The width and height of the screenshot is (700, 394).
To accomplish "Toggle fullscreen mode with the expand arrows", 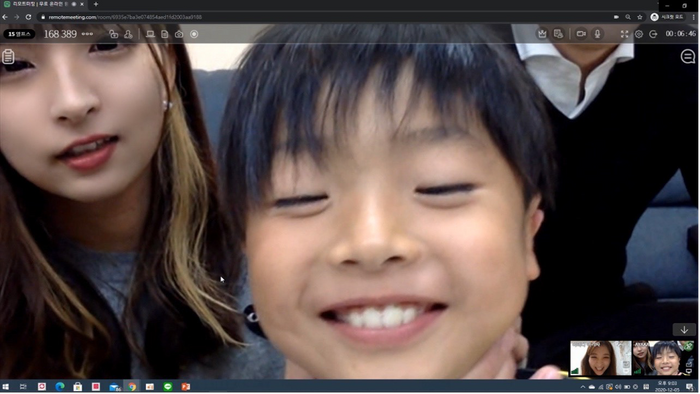I will [625, 34].
